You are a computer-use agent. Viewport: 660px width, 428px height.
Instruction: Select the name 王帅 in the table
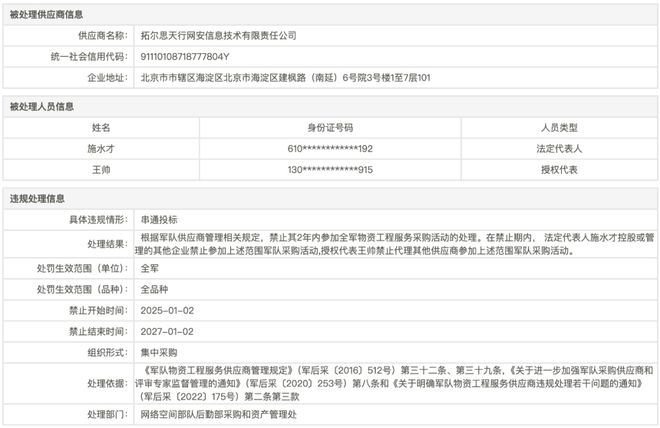point(101,170)
